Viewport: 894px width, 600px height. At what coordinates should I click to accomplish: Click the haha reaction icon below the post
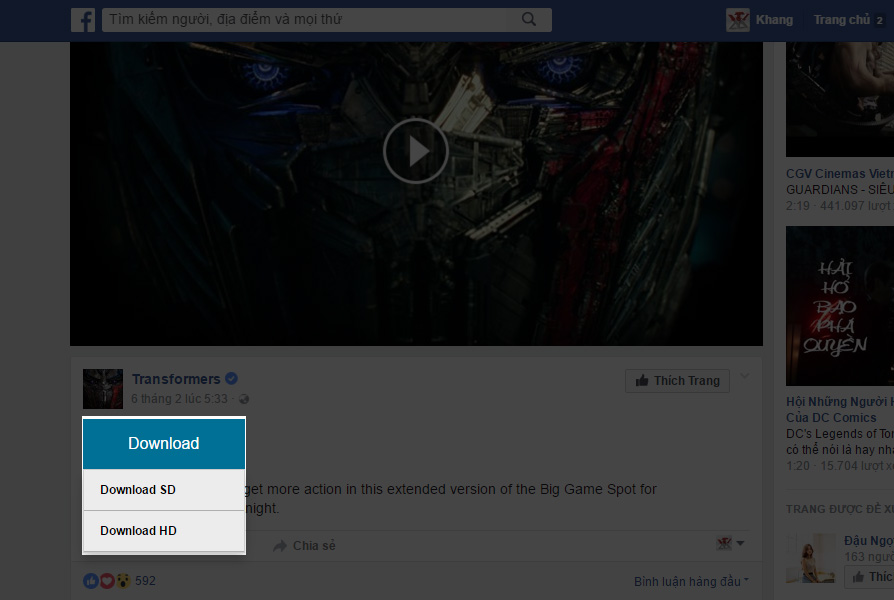tap(121, 580)
